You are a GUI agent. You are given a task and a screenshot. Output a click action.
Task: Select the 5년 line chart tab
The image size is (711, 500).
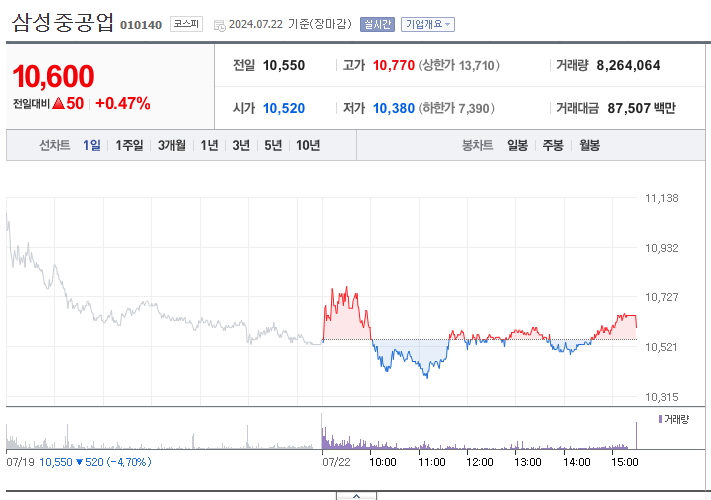273,145
